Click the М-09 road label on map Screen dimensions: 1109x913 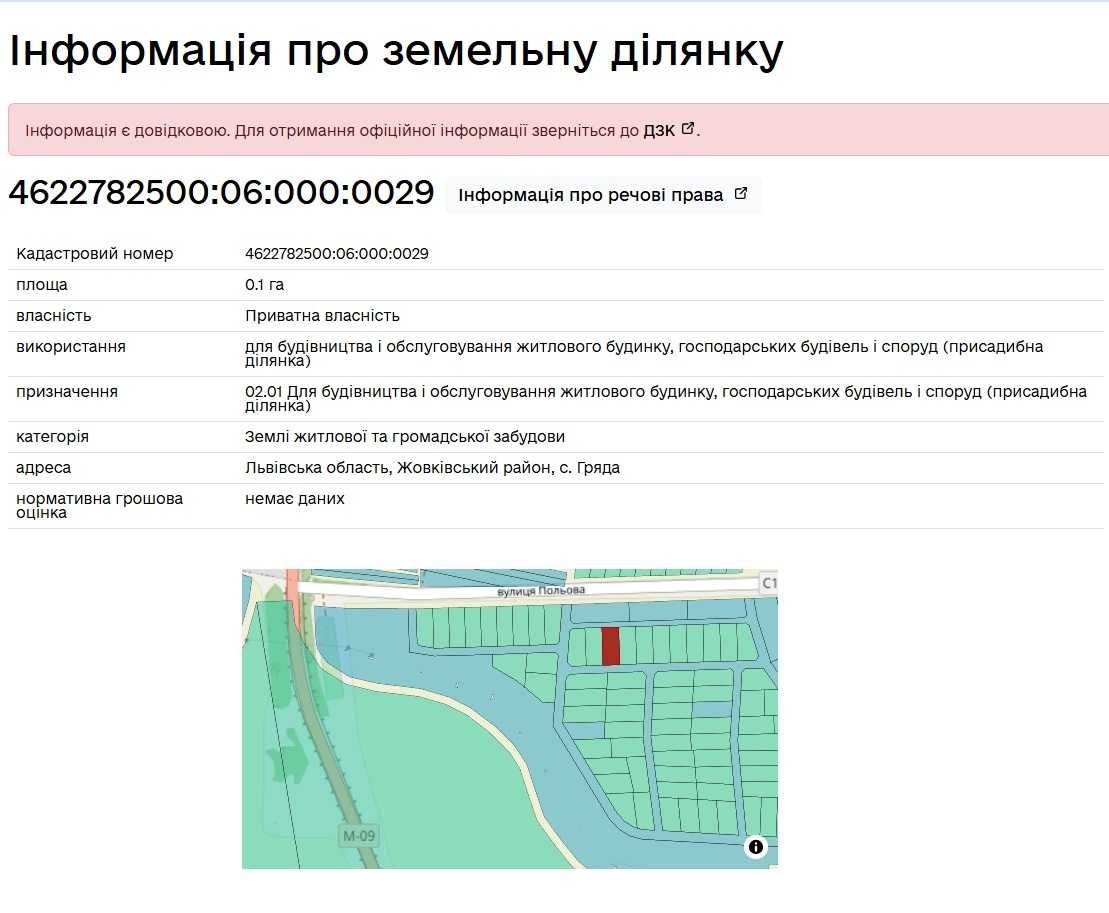click(x=359, y=836)
